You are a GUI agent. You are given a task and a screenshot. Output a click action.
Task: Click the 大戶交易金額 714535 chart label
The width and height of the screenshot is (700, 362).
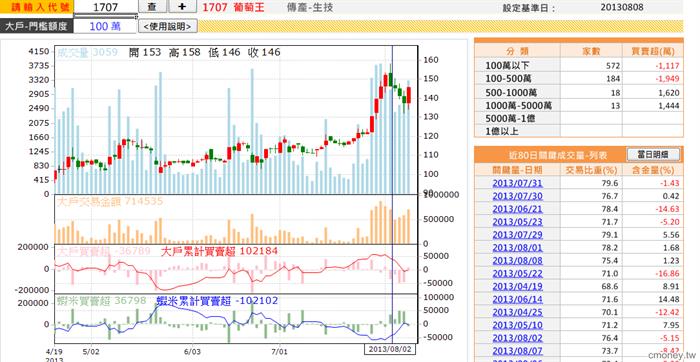tap(110, 201)
